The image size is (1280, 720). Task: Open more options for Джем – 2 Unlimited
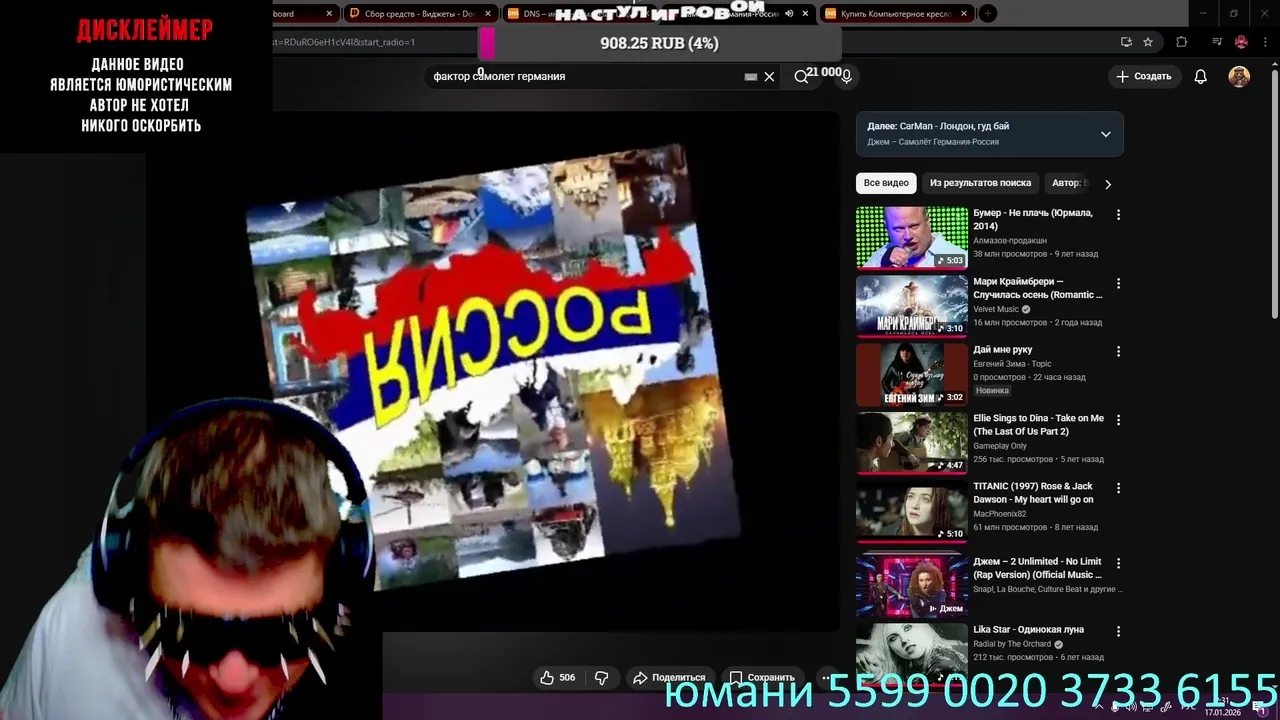(1118, 563)
